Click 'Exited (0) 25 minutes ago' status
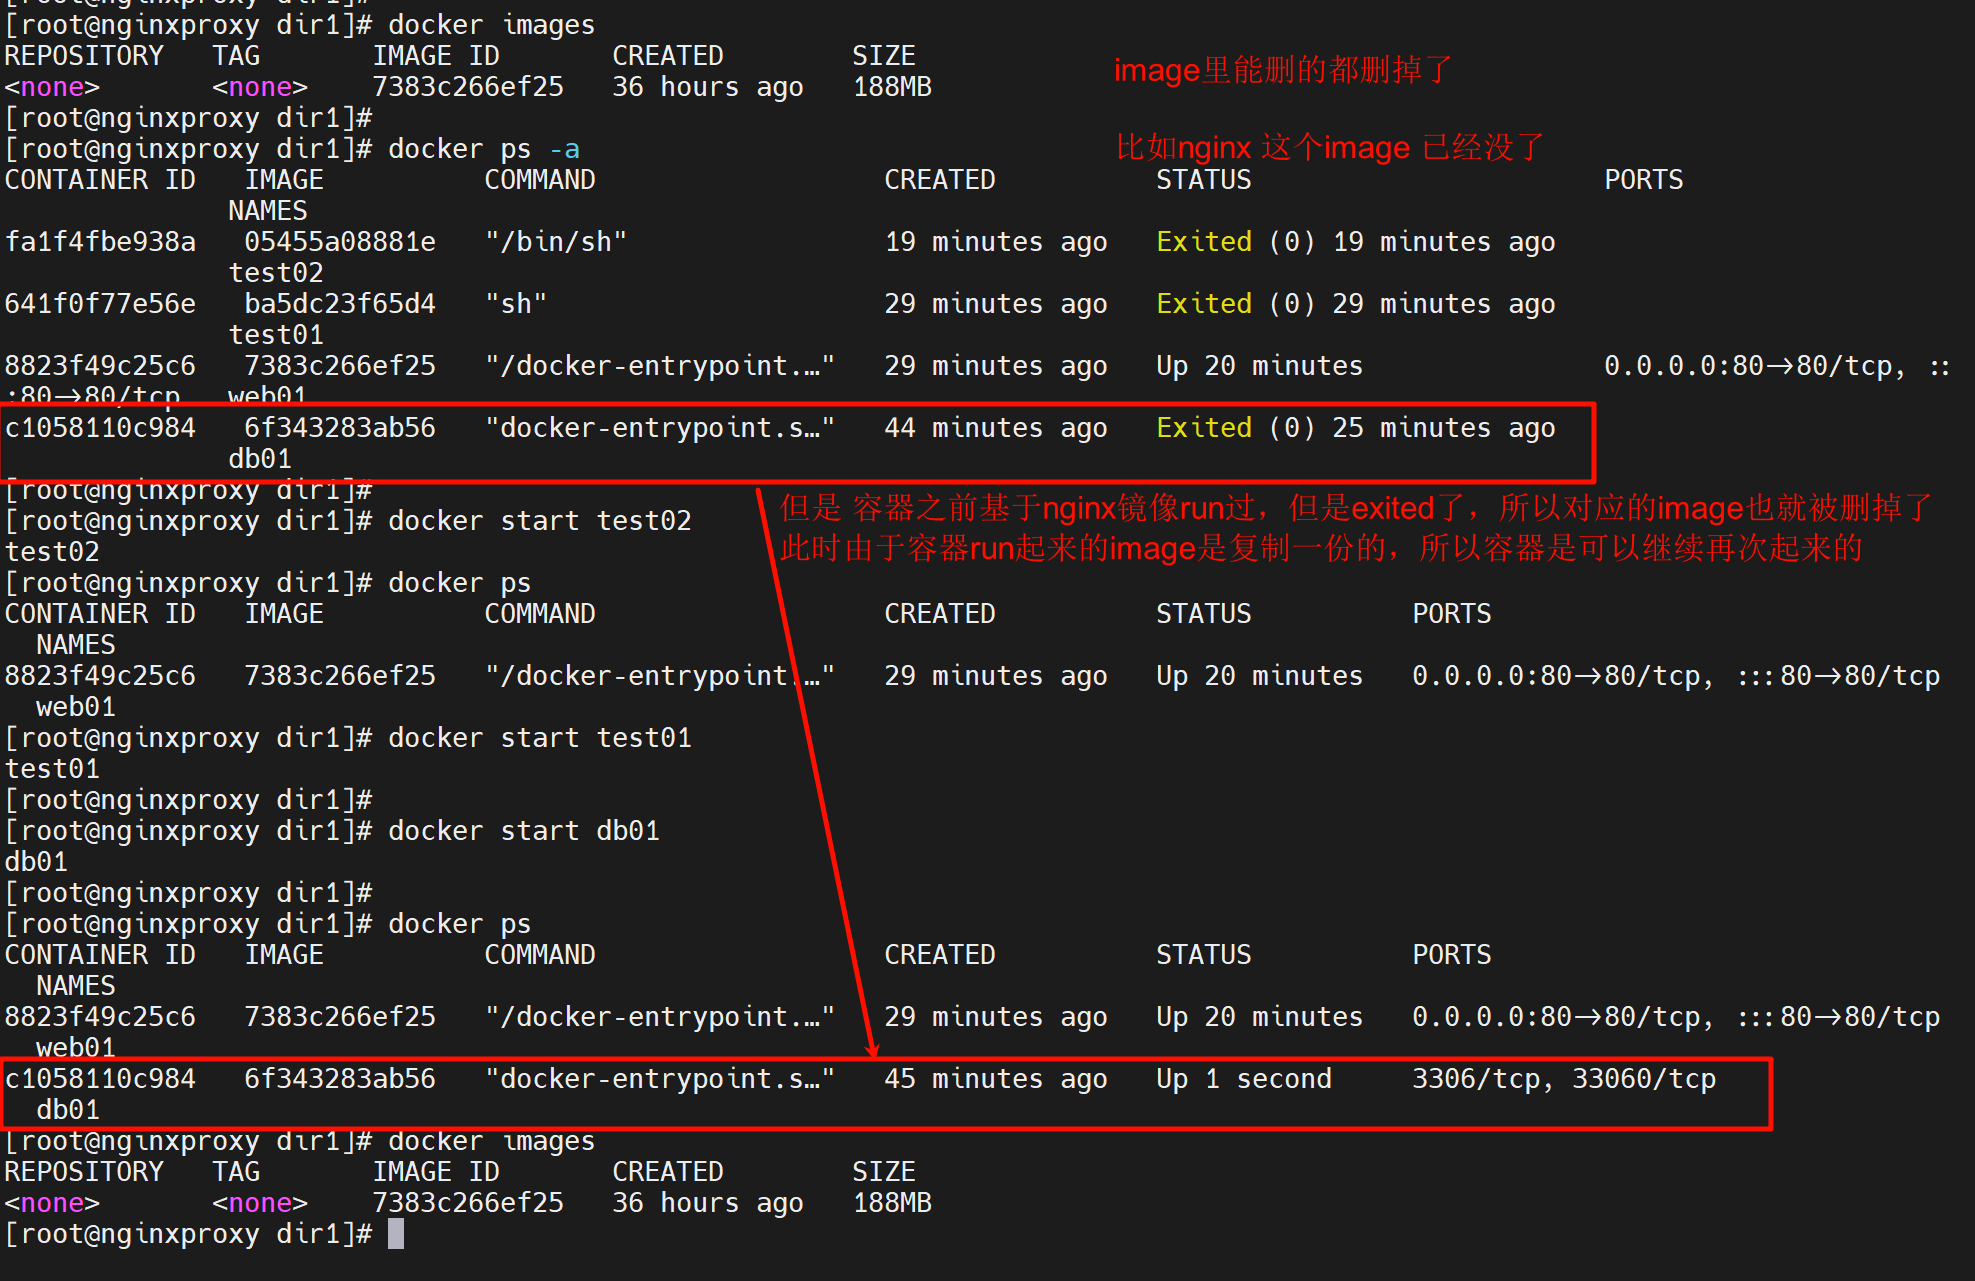Viewport: 1975px width, 1281px height. pos(1355,428)
